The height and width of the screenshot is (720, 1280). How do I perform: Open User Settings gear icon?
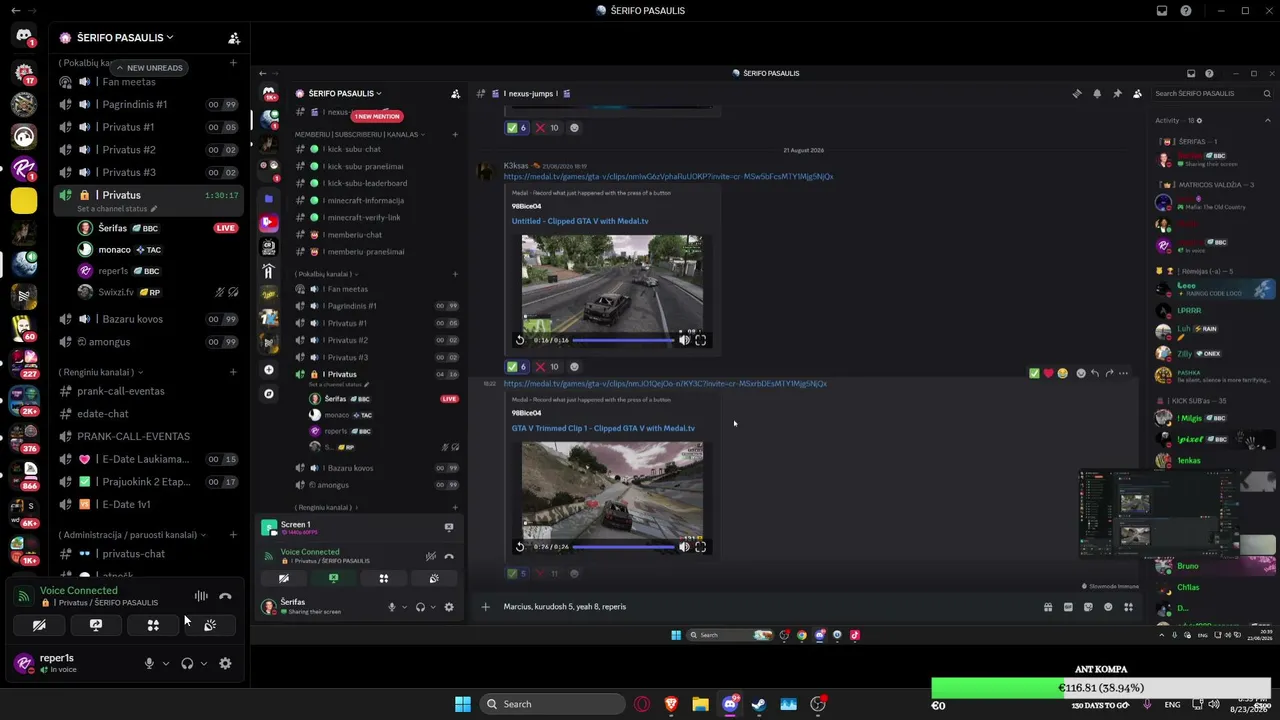[x=225, y=663]
